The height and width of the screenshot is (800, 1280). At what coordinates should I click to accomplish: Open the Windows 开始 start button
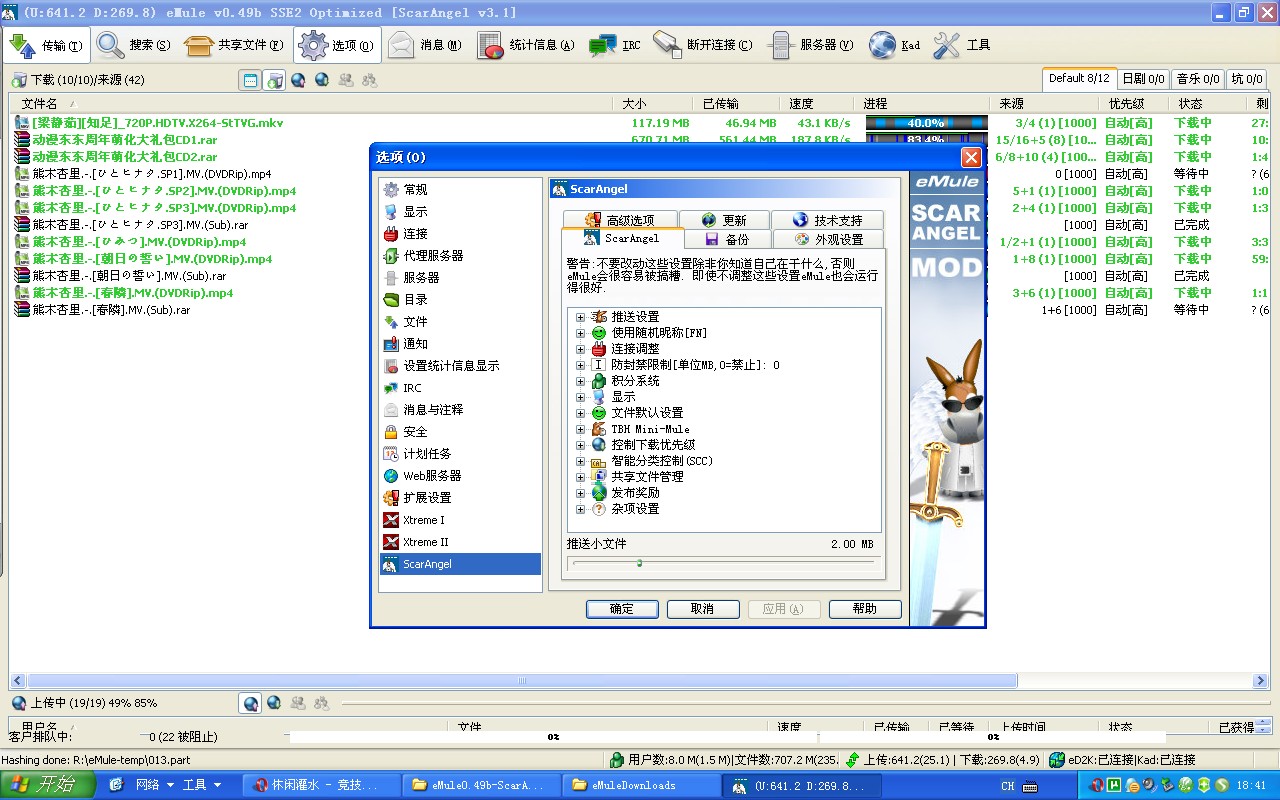(x=47, y=785)
